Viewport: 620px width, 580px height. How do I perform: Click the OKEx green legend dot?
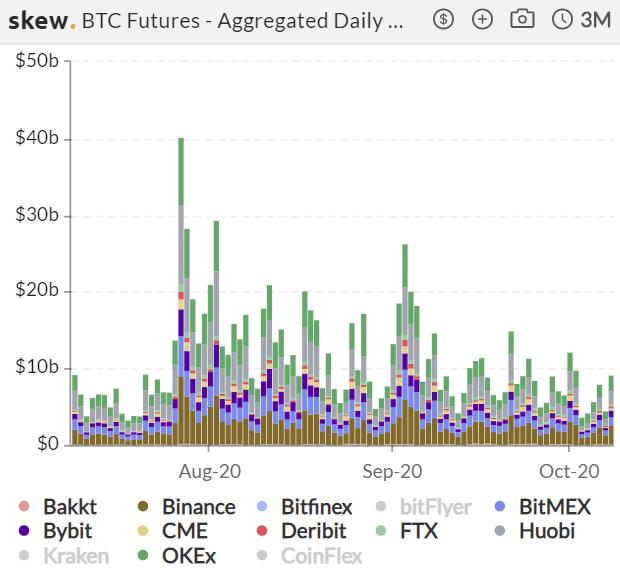pos(143,555)
